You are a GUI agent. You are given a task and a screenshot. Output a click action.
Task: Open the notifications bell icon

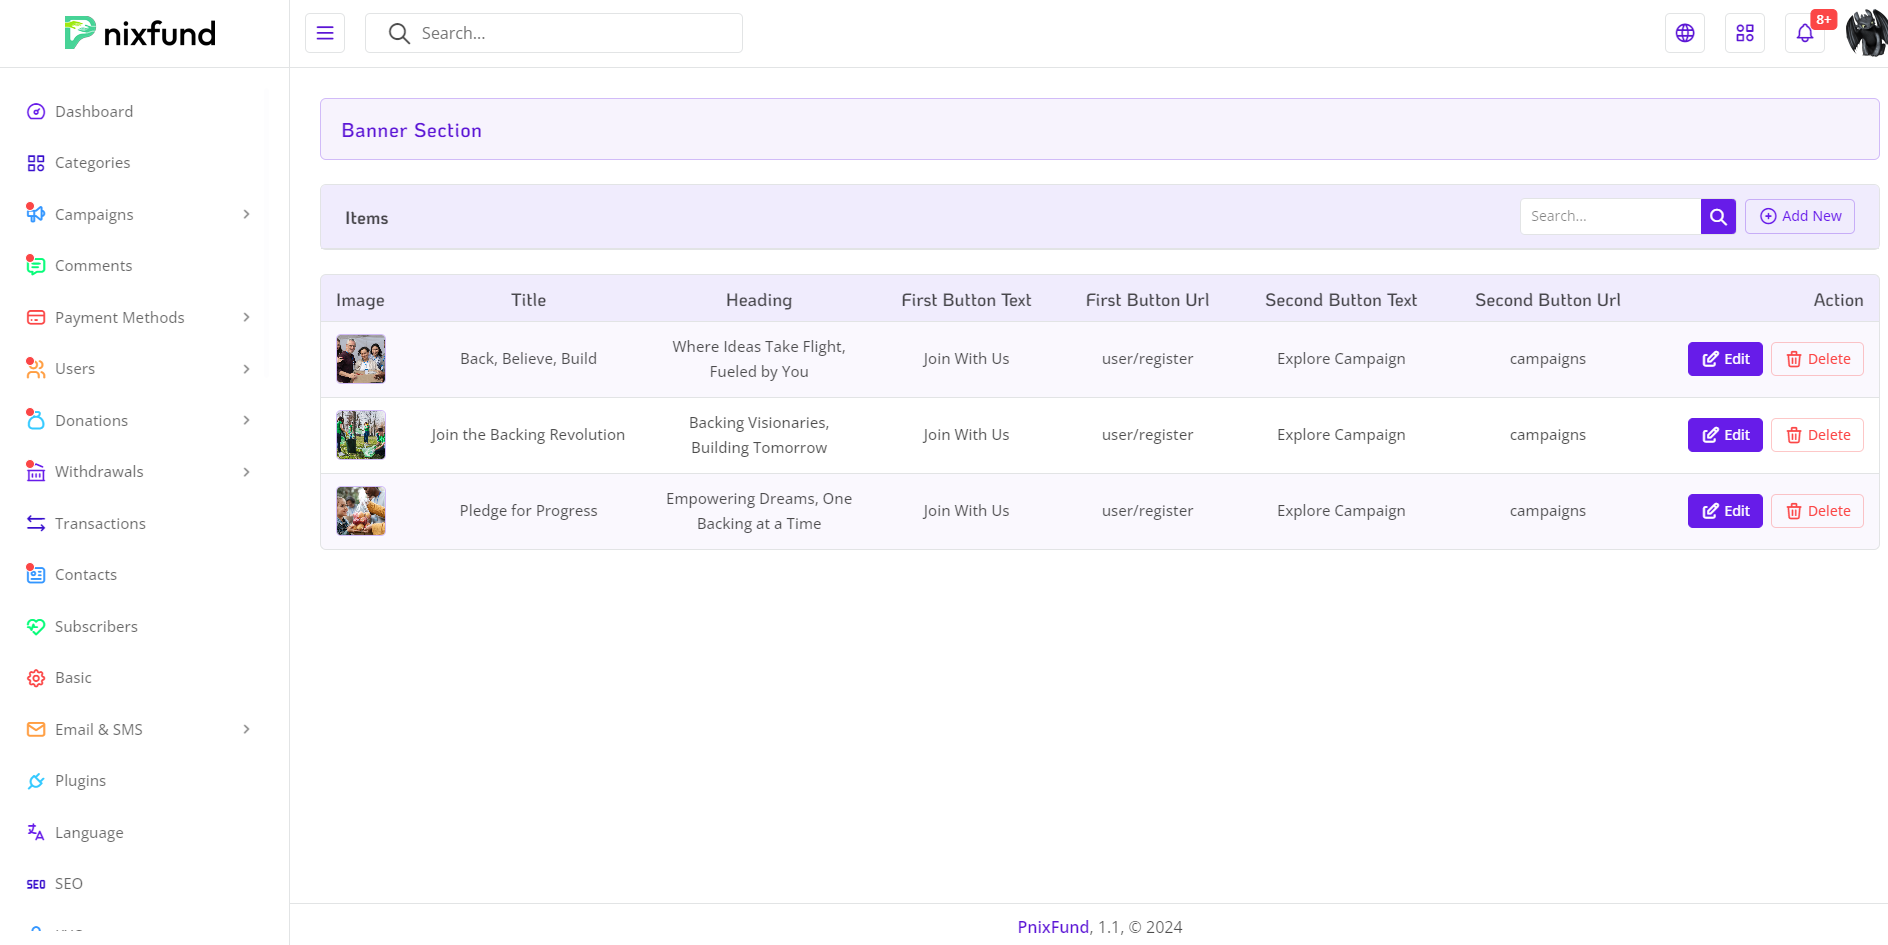tap(1805, 33)
